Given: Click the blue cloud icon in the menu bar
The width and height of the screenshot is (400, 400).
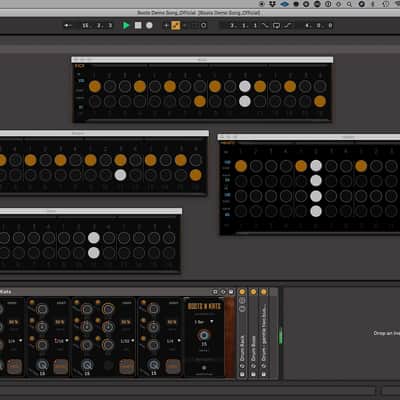Looking at the screenshot, I should tap(284, 4).
